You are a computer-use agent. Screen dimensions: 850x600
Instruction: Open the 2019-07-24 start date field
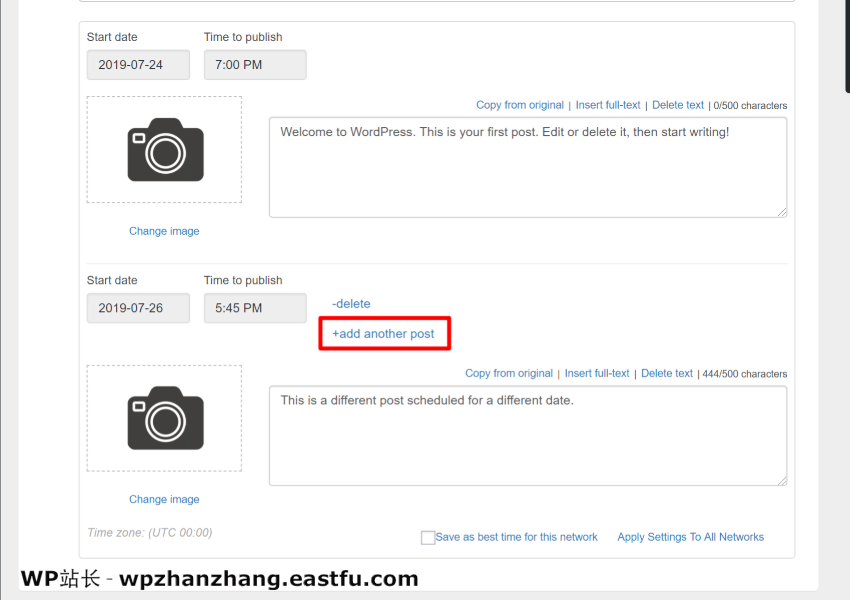[x=138, y=65]
